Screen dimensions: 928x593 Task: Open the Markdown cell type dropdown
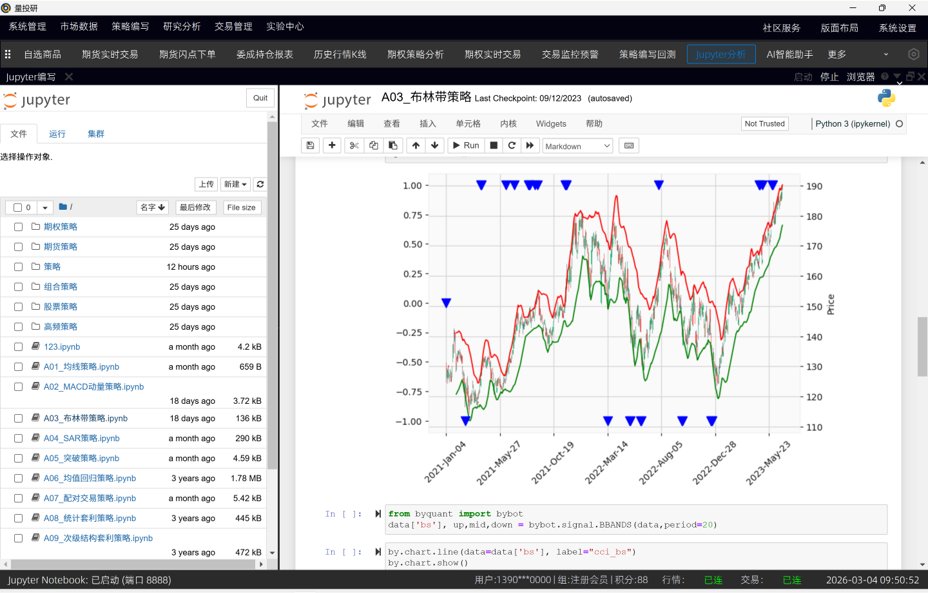(578, 146)
